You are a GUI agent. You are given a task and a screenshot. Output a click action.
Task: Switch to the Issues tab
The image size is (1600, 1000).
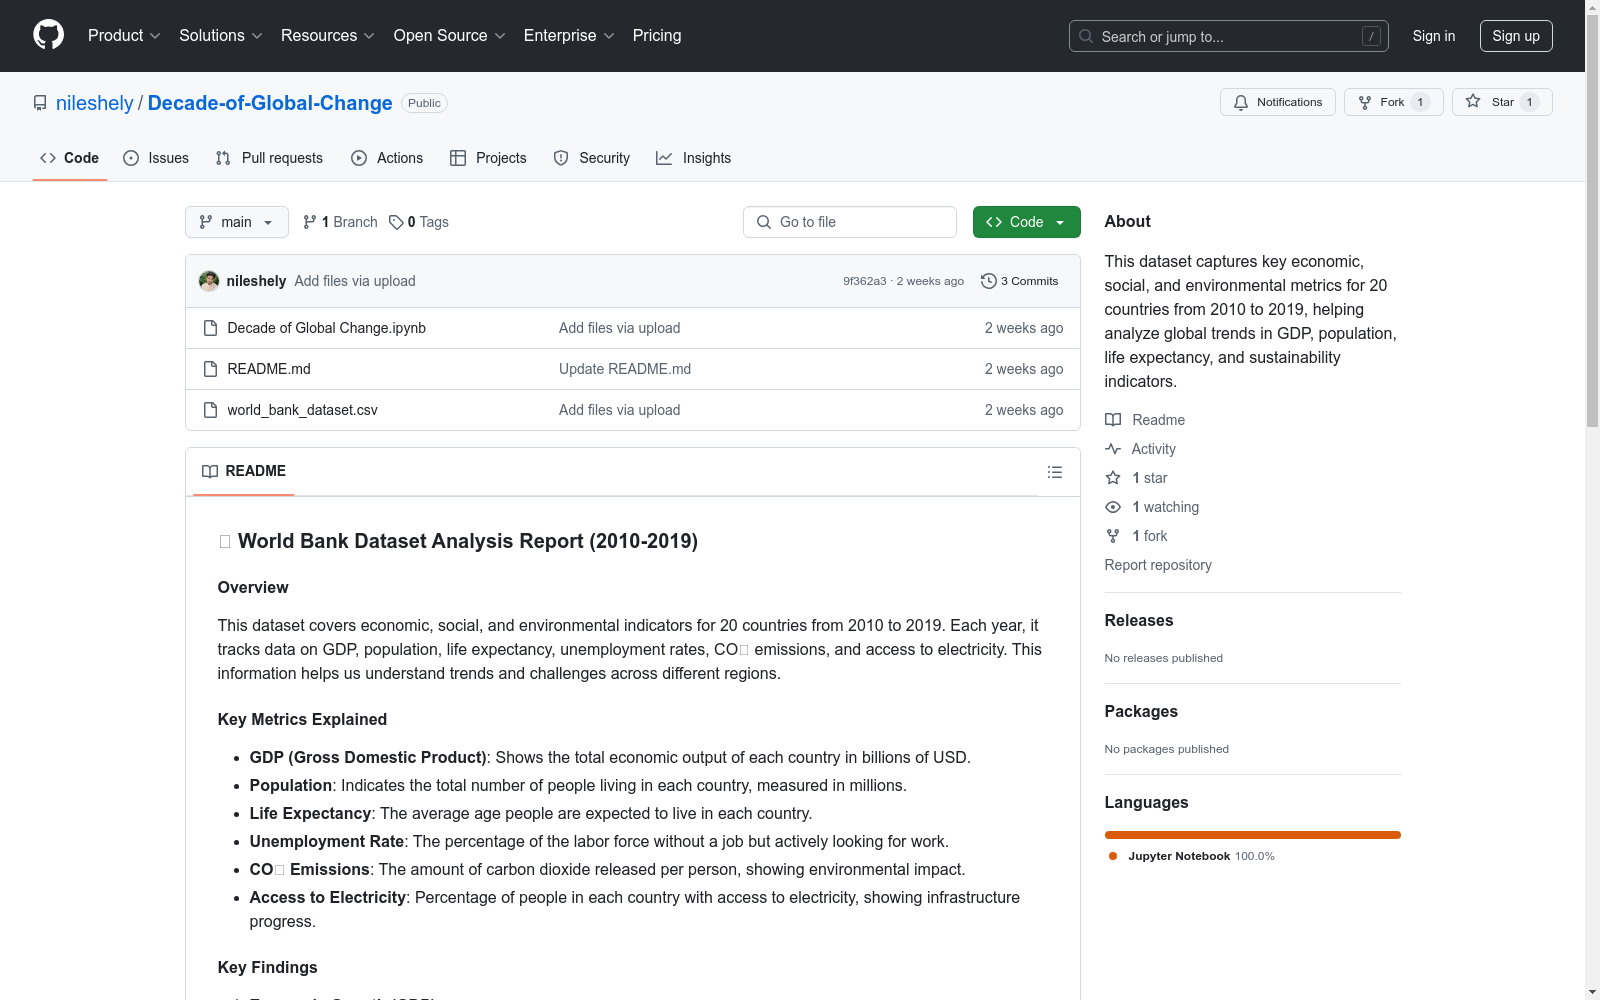[x=156, y=158]
